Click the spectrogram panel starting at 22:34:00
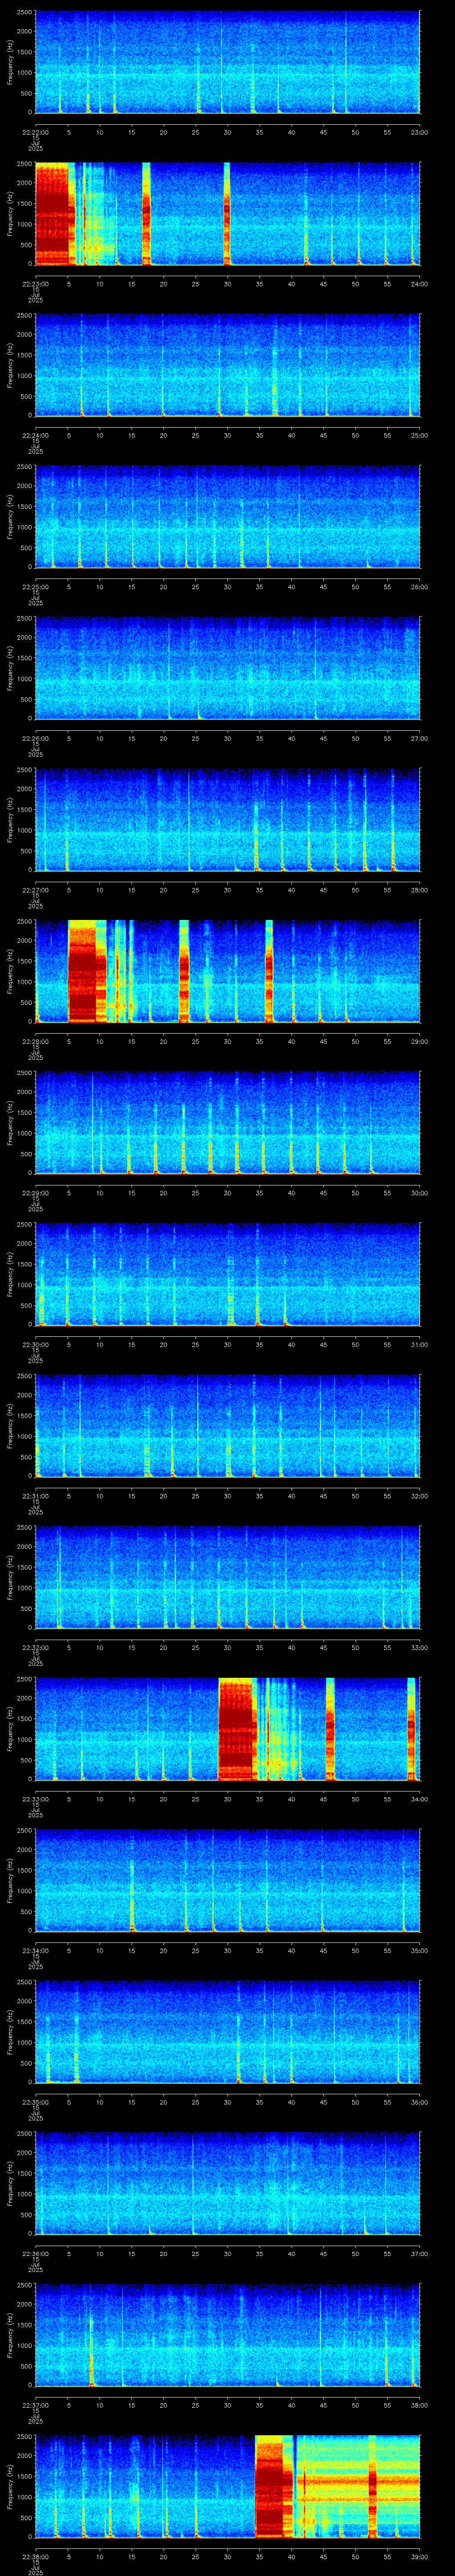 tap(228, 1880)
